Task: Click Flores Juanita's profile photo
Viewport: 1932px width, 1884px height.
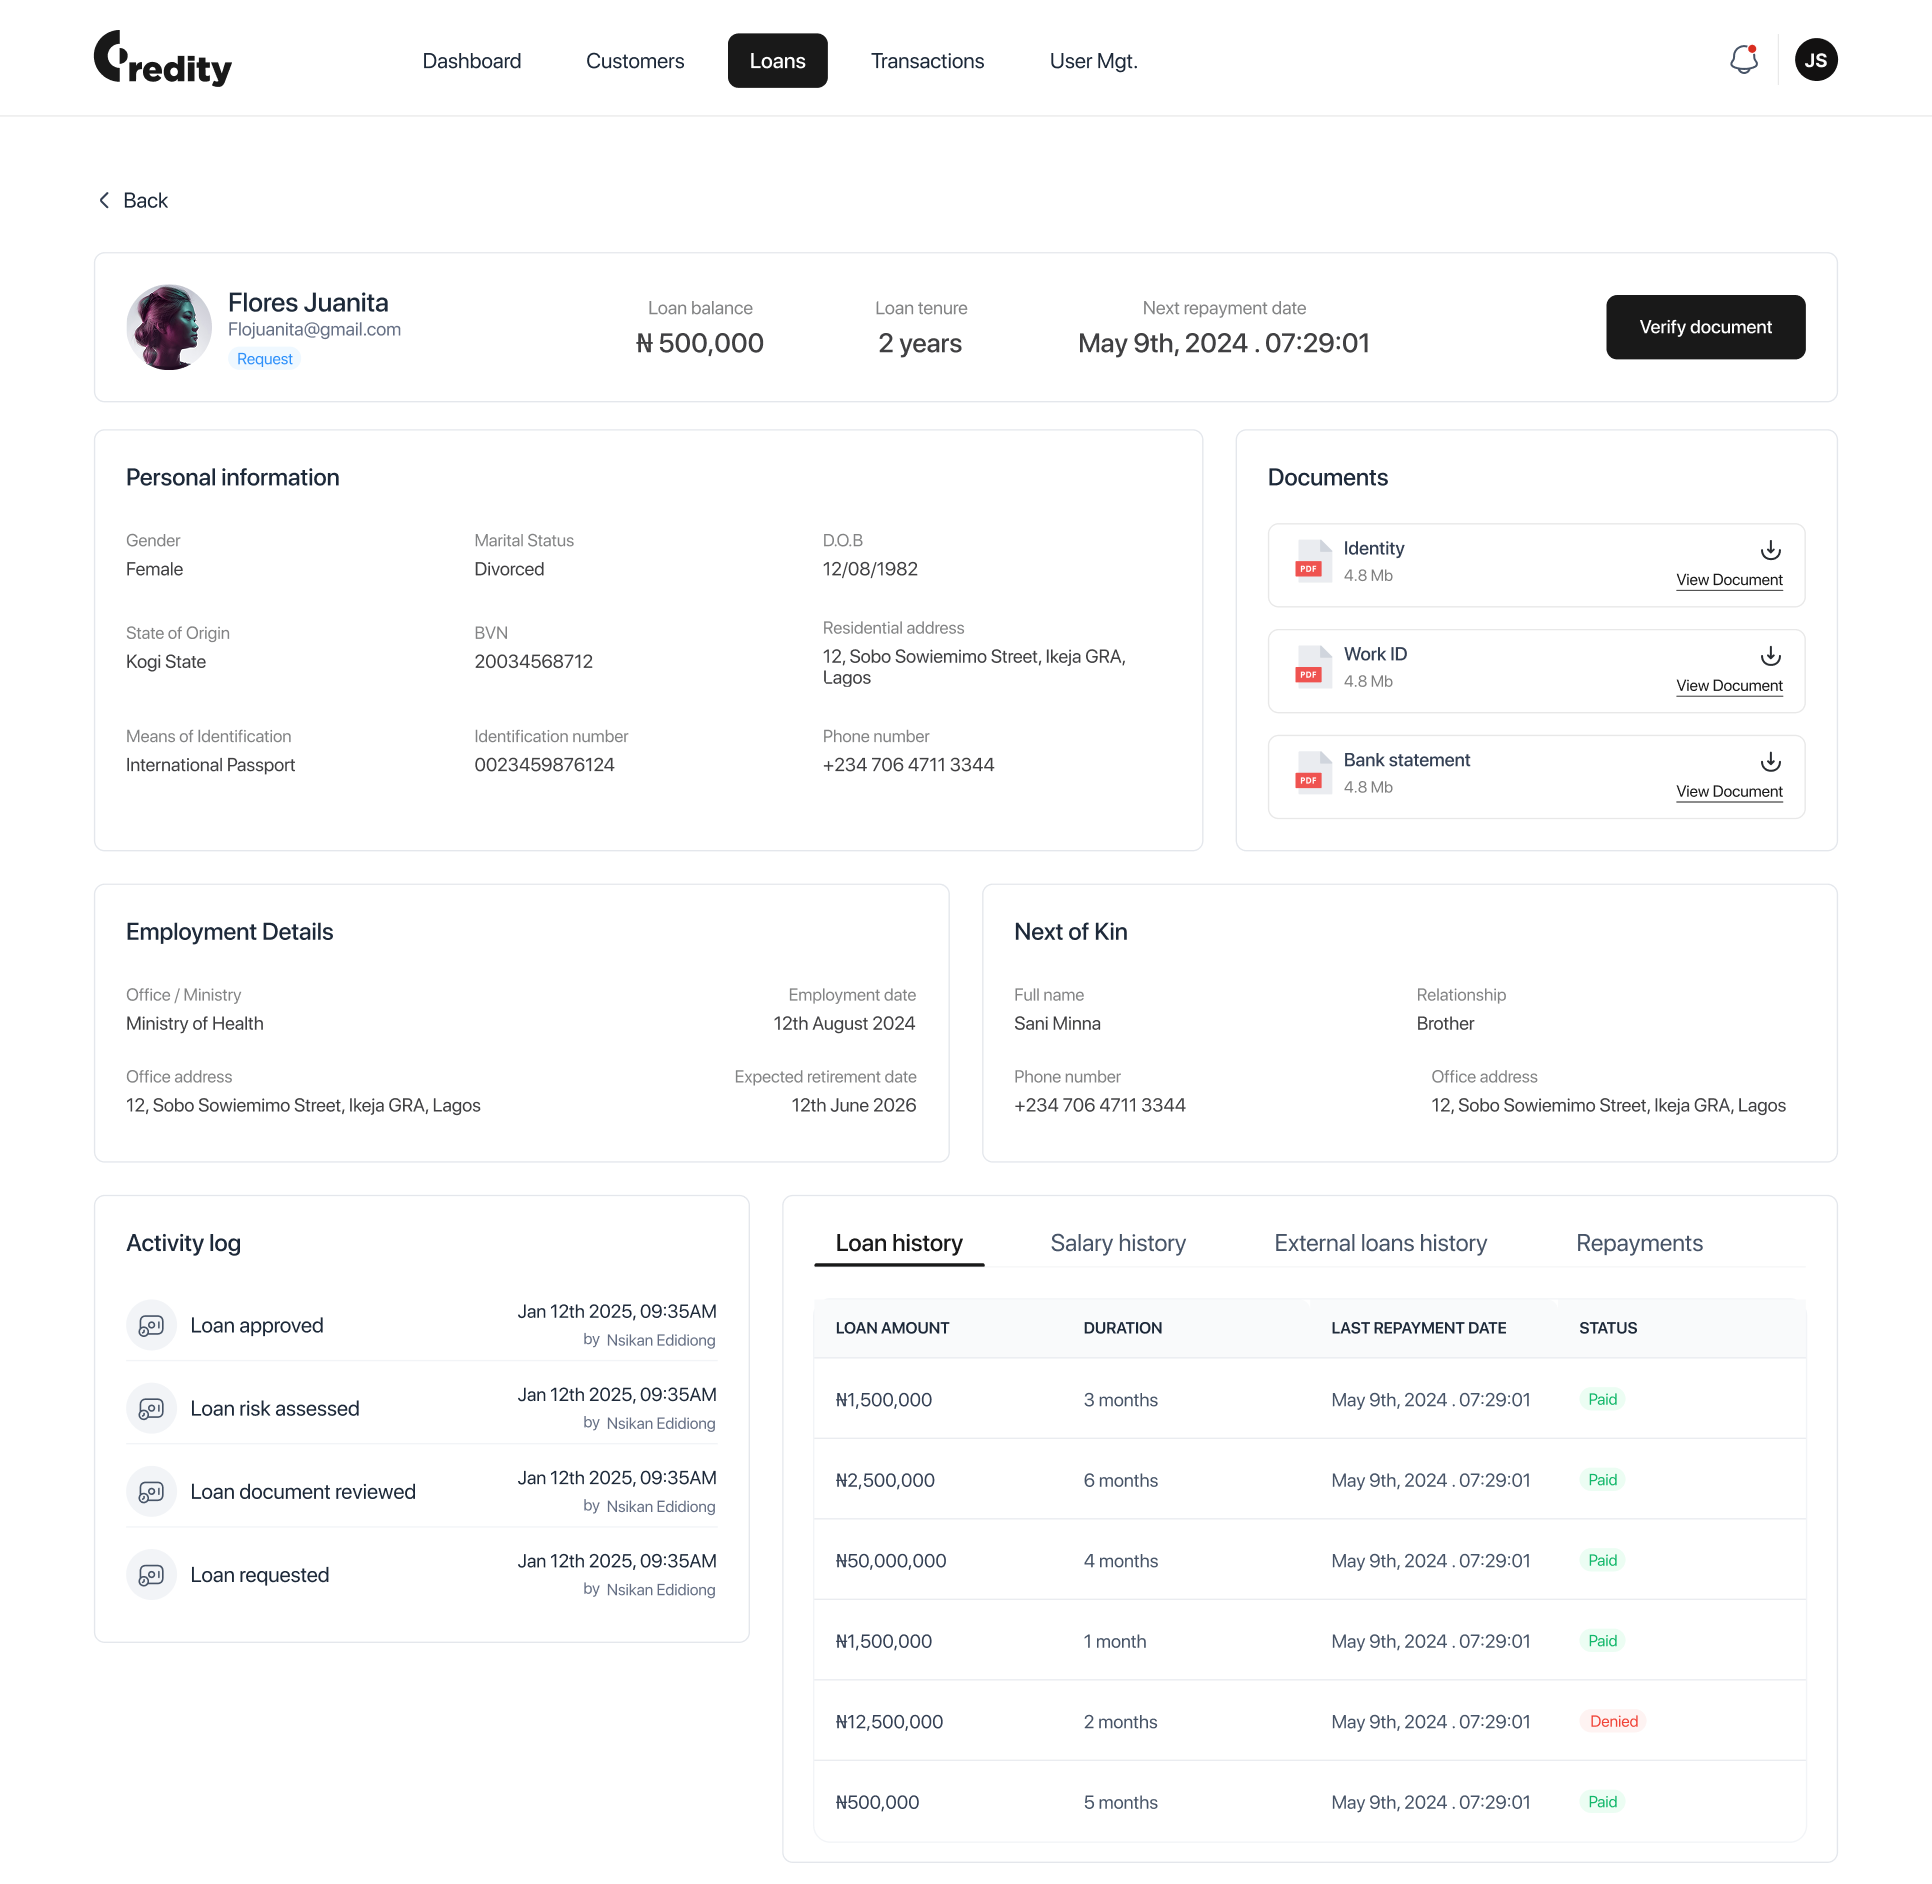Action: [x=168, y=327]
